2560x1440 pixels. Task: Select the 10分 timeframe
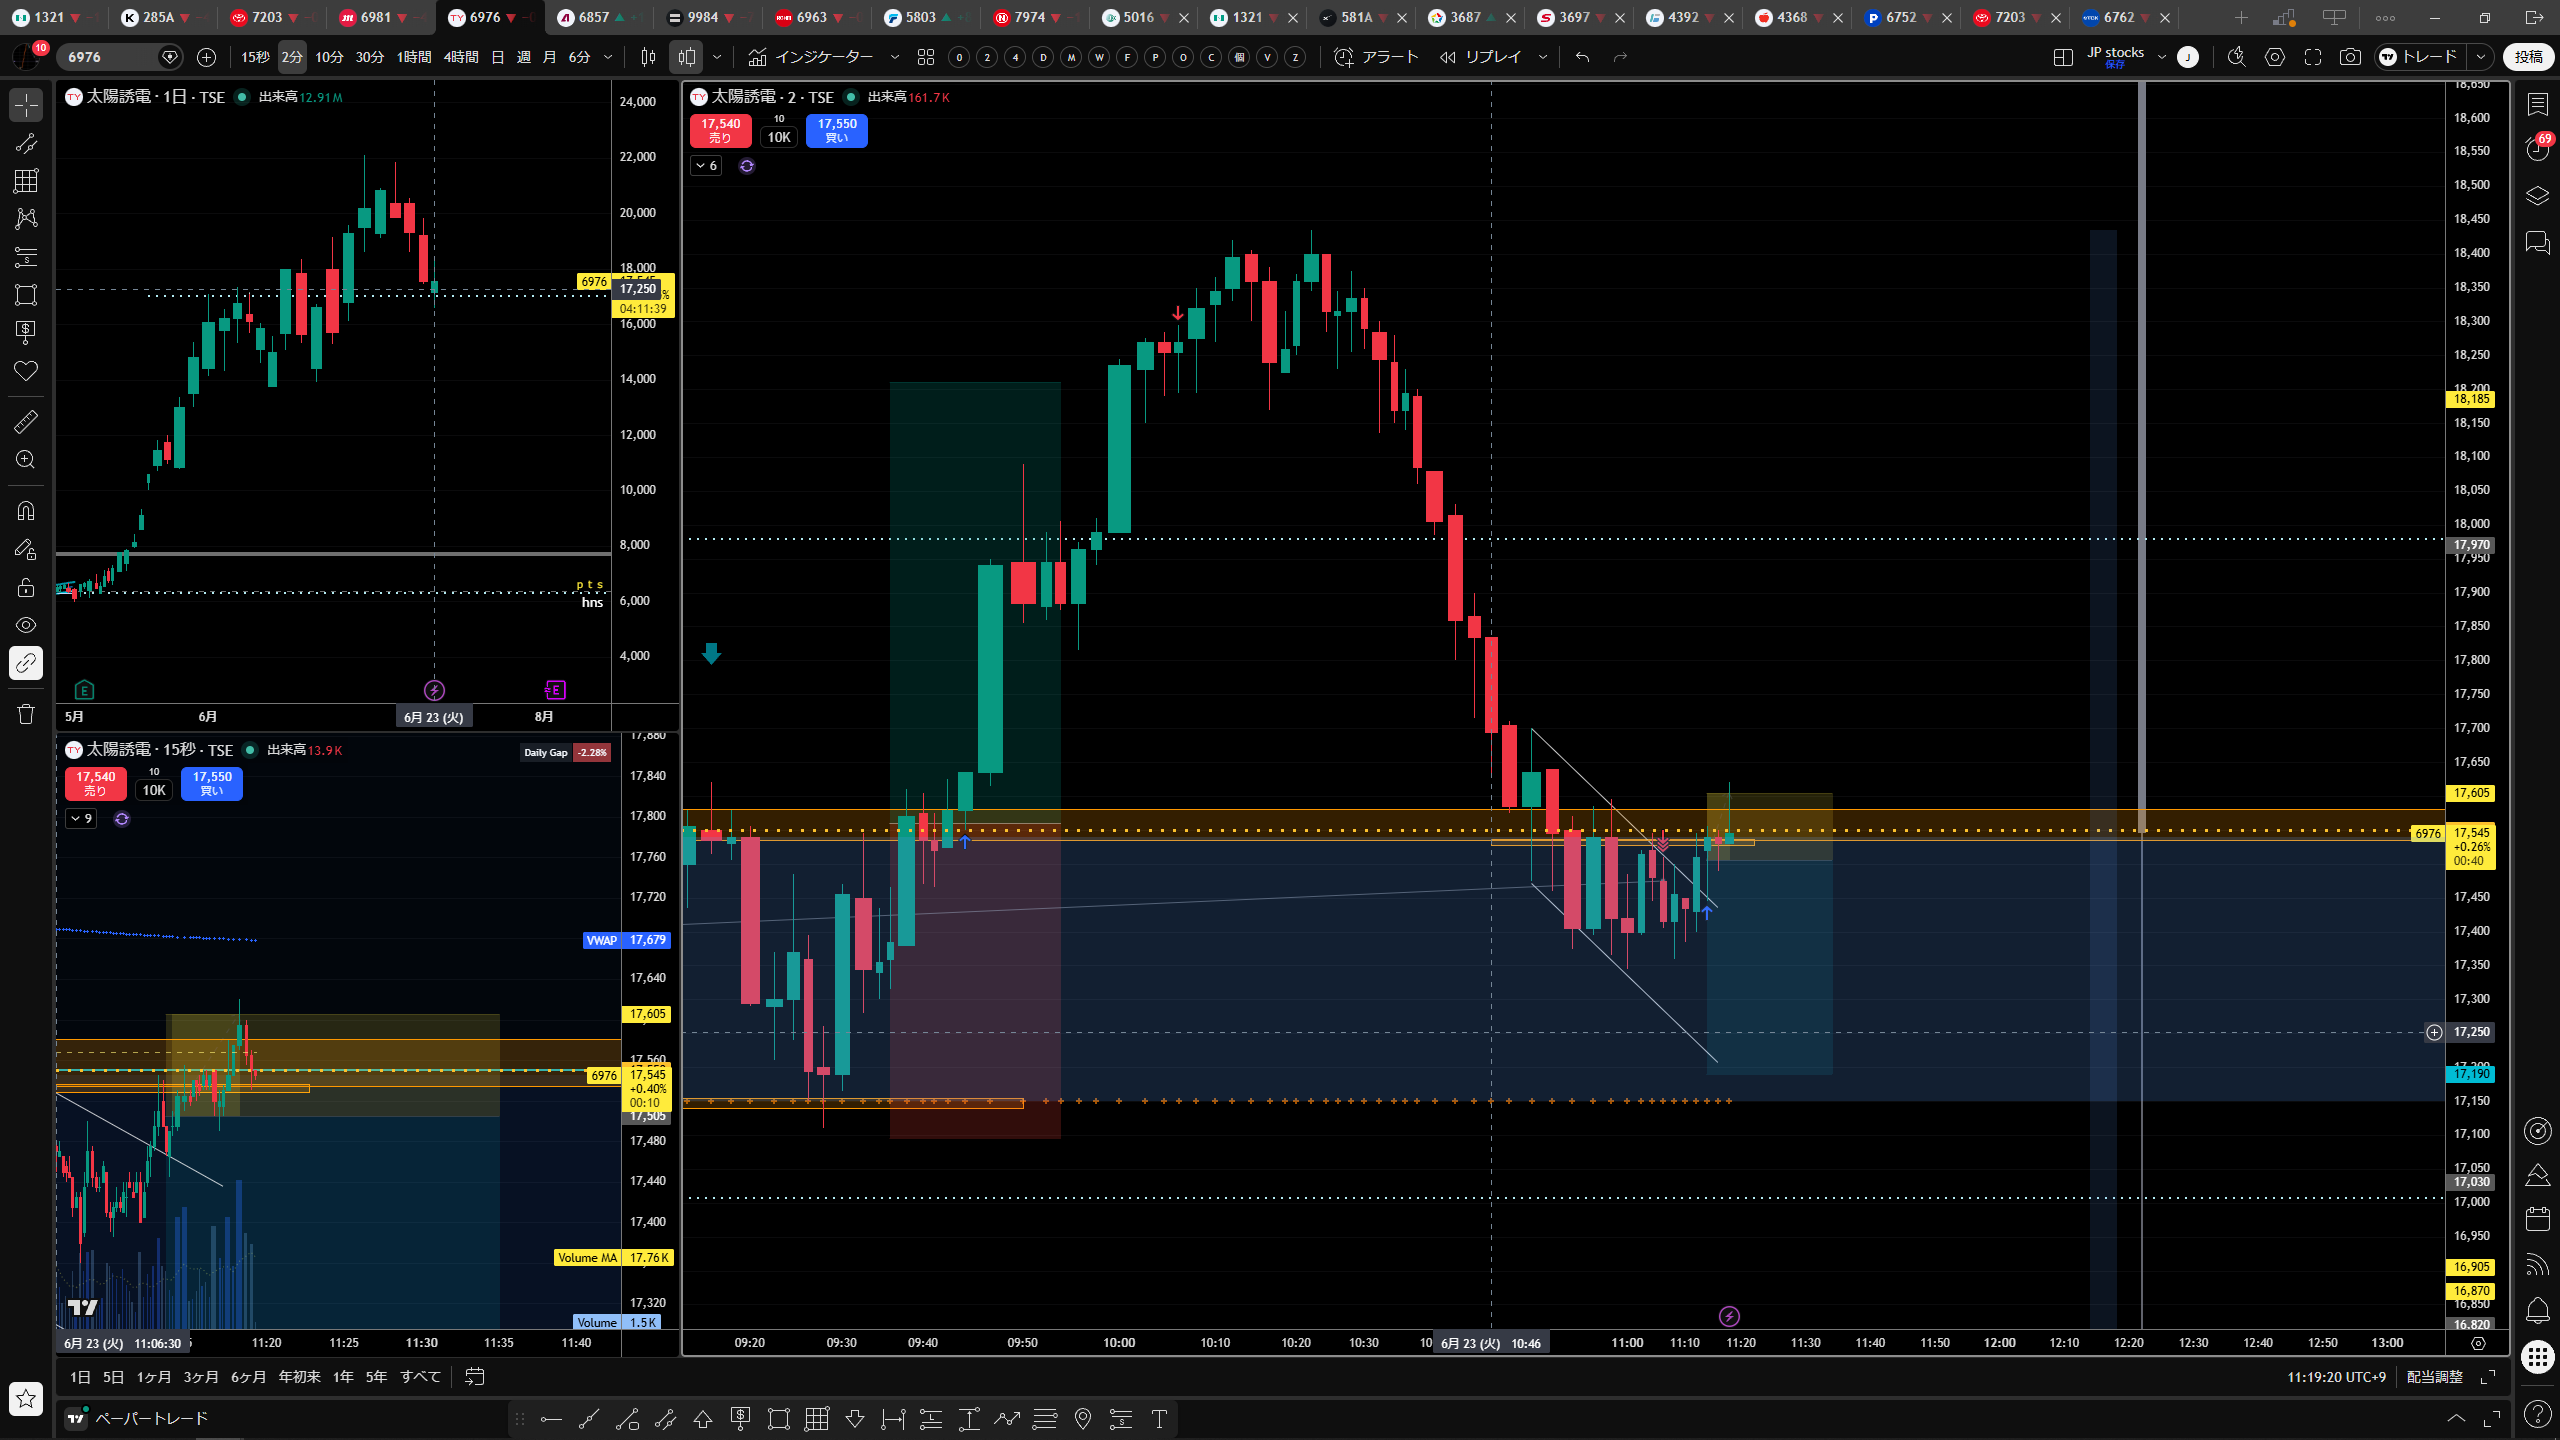329,57
